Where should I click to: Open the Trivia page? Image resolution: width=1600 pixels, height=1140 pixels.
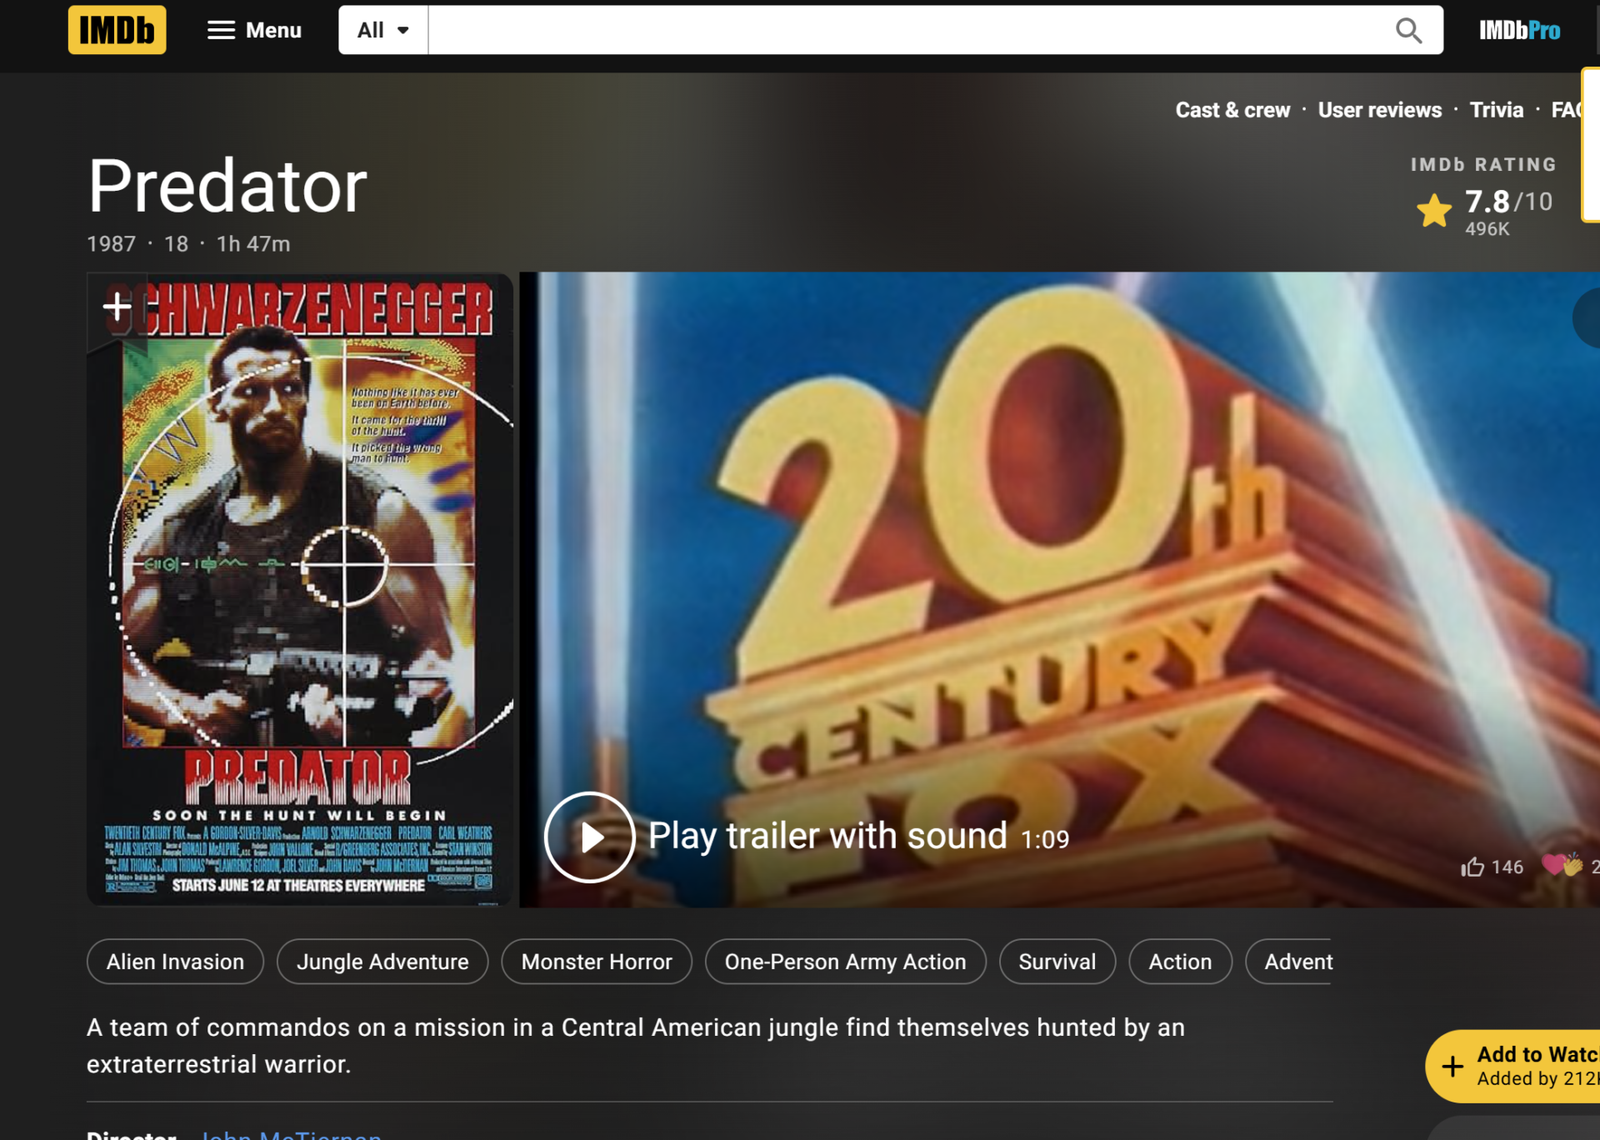(x=1496, y=110)
